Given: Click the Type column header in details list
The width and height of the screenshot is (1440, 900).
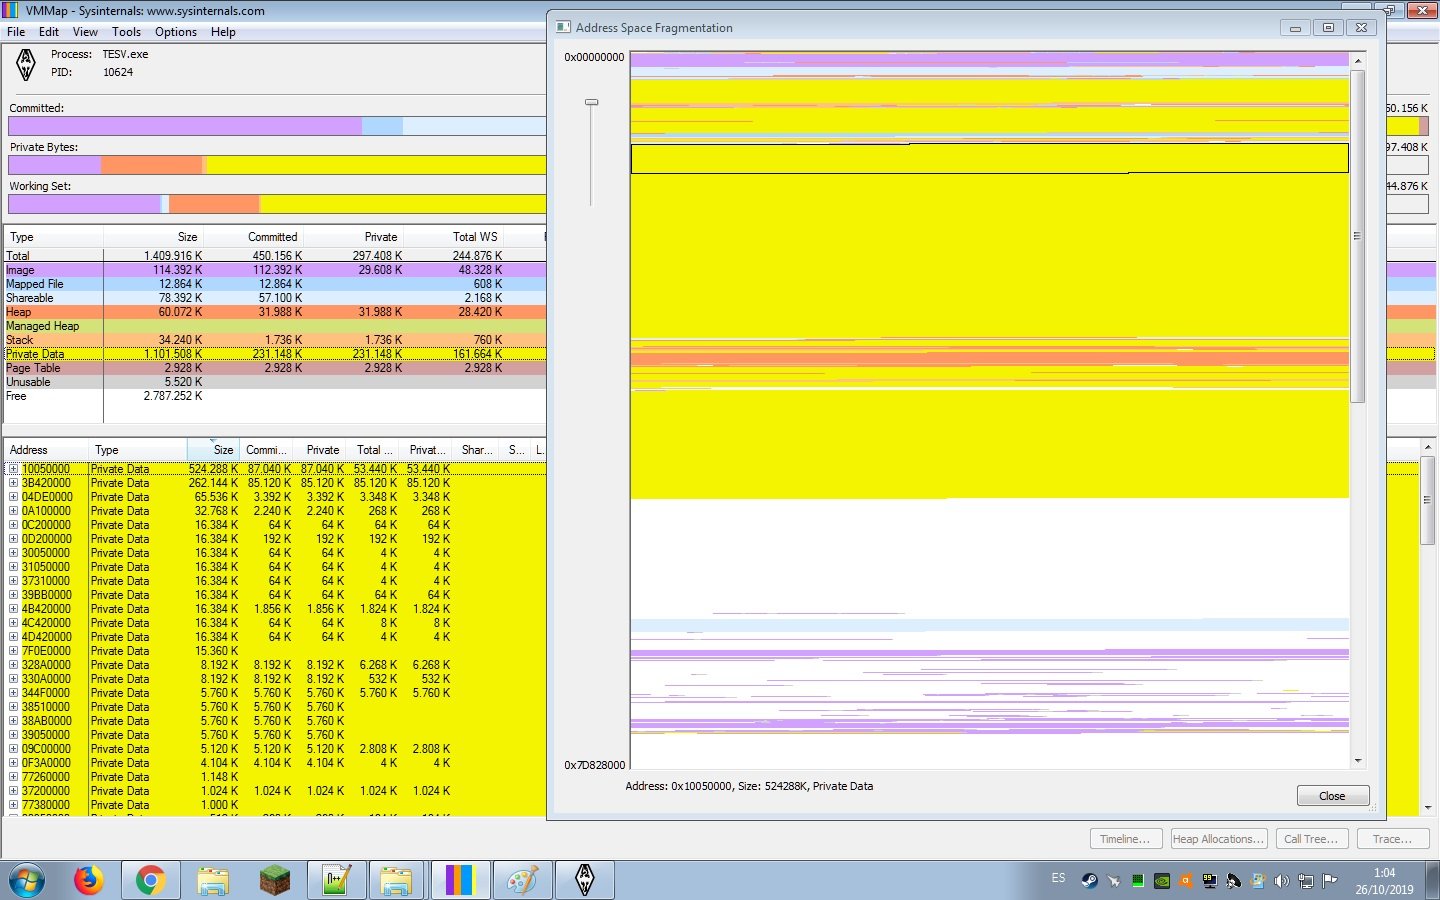Looking at the screenshot, I should coord(137,450).
